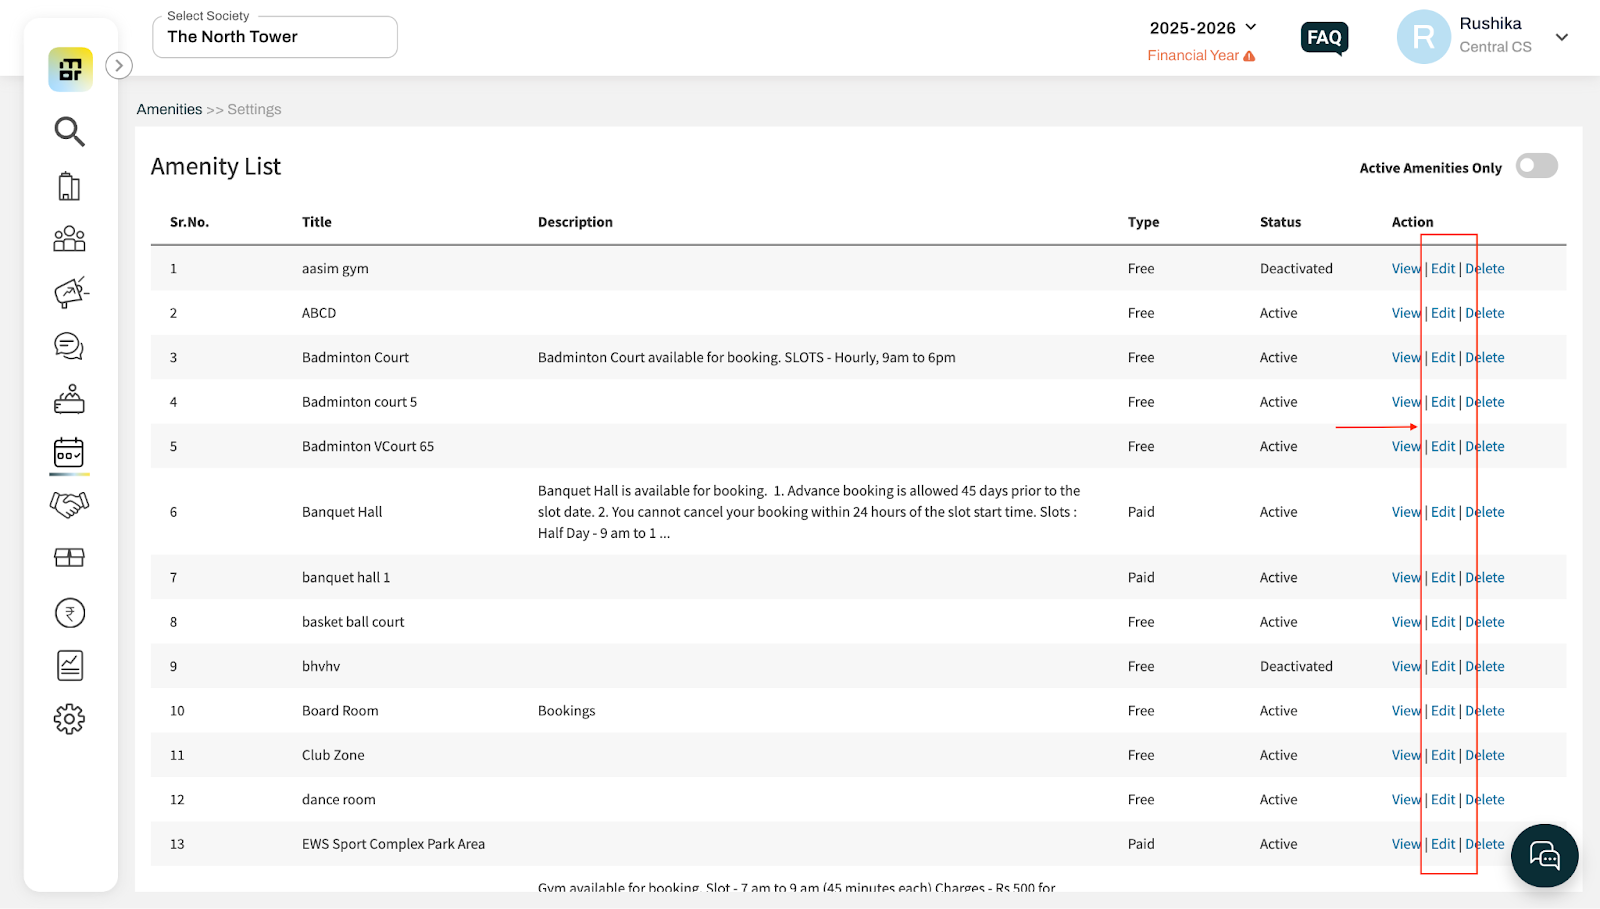
Task: Click the Settings breadcrumb
Action: point(254,109)
